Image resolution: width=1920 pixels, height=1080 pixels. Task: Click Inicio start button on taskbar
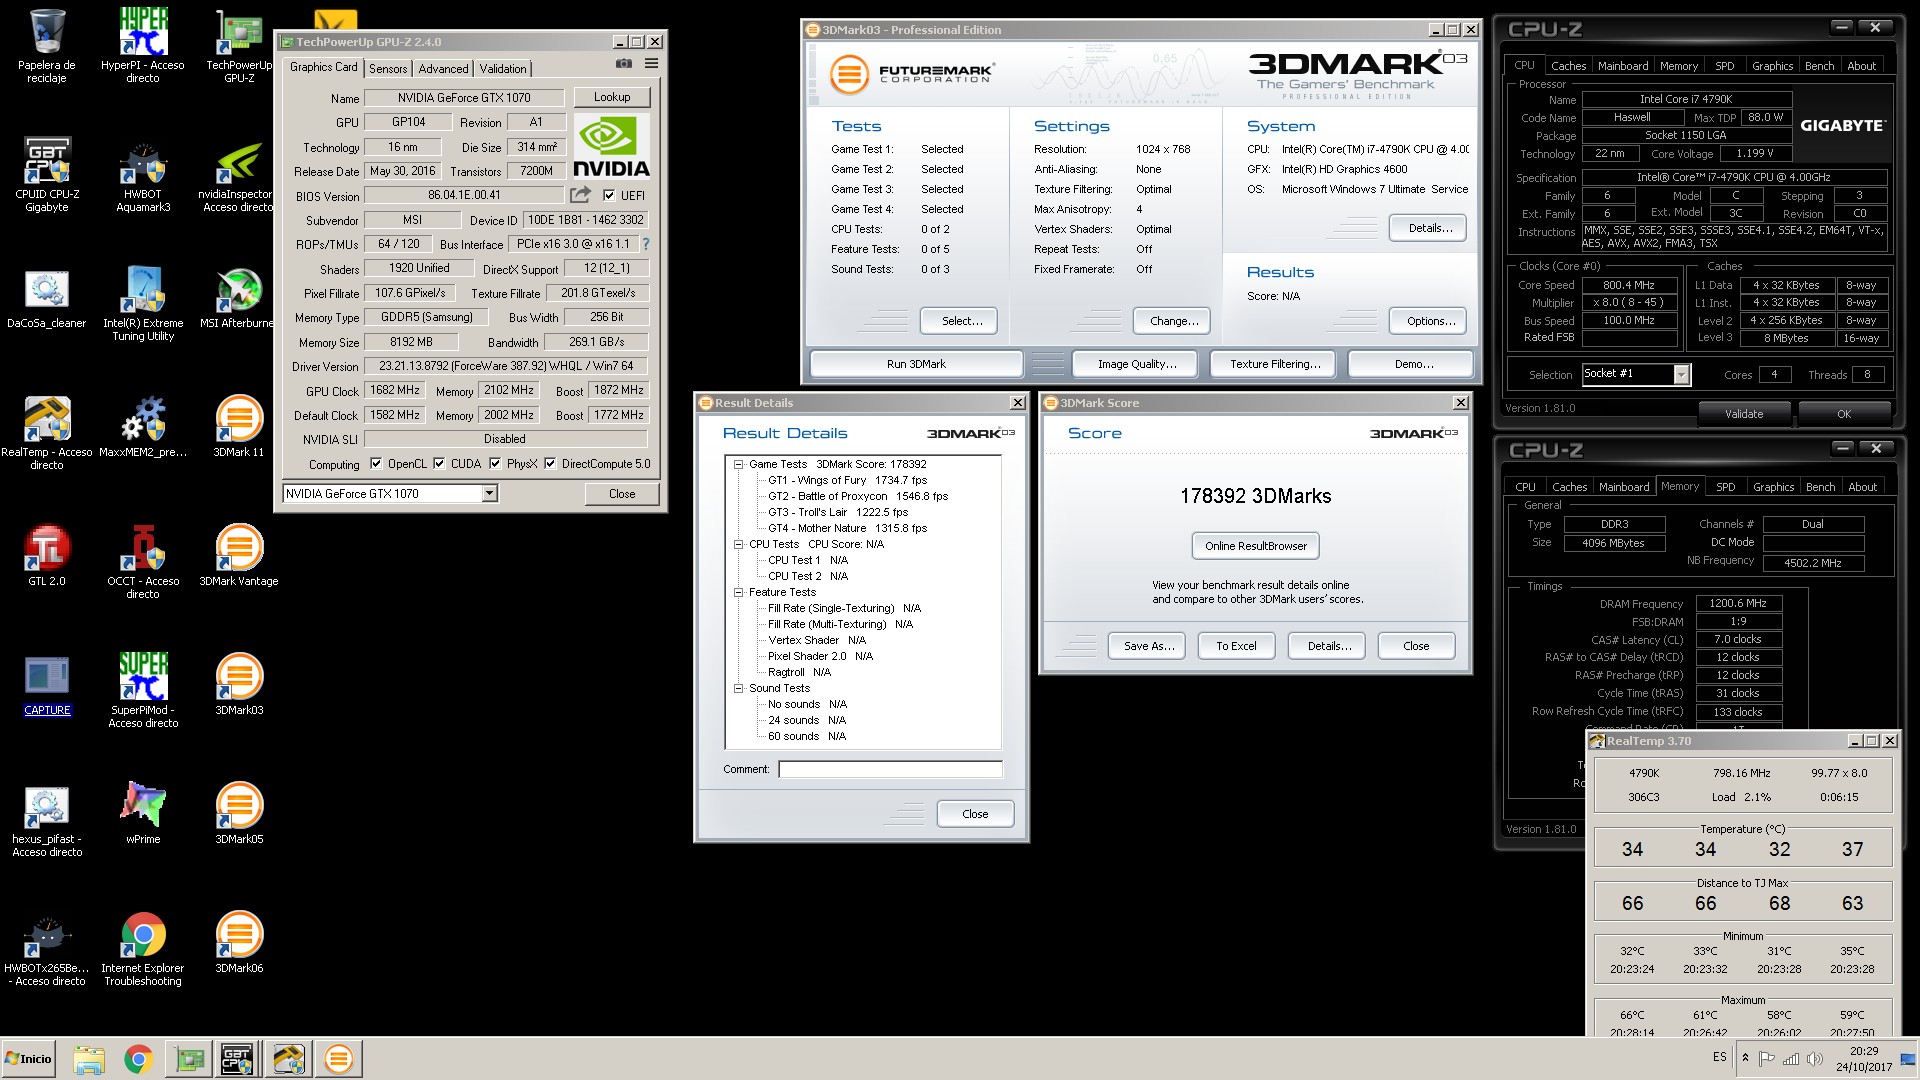pyautogui.click(x=29, y=1058)
